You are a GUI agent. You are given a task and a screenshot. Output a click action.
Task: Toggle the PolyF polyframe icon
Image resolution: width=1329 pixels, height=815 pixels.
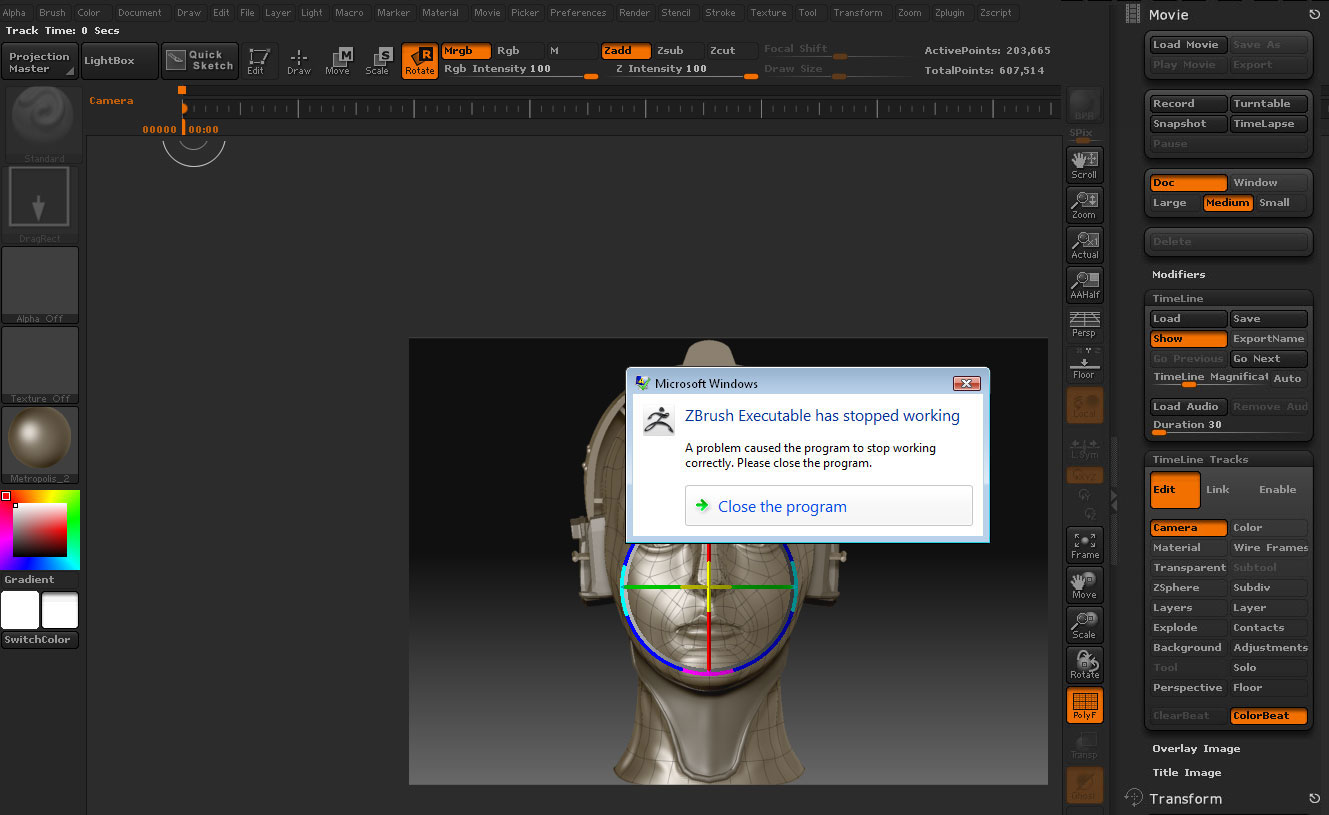(x=1085, y=705)
